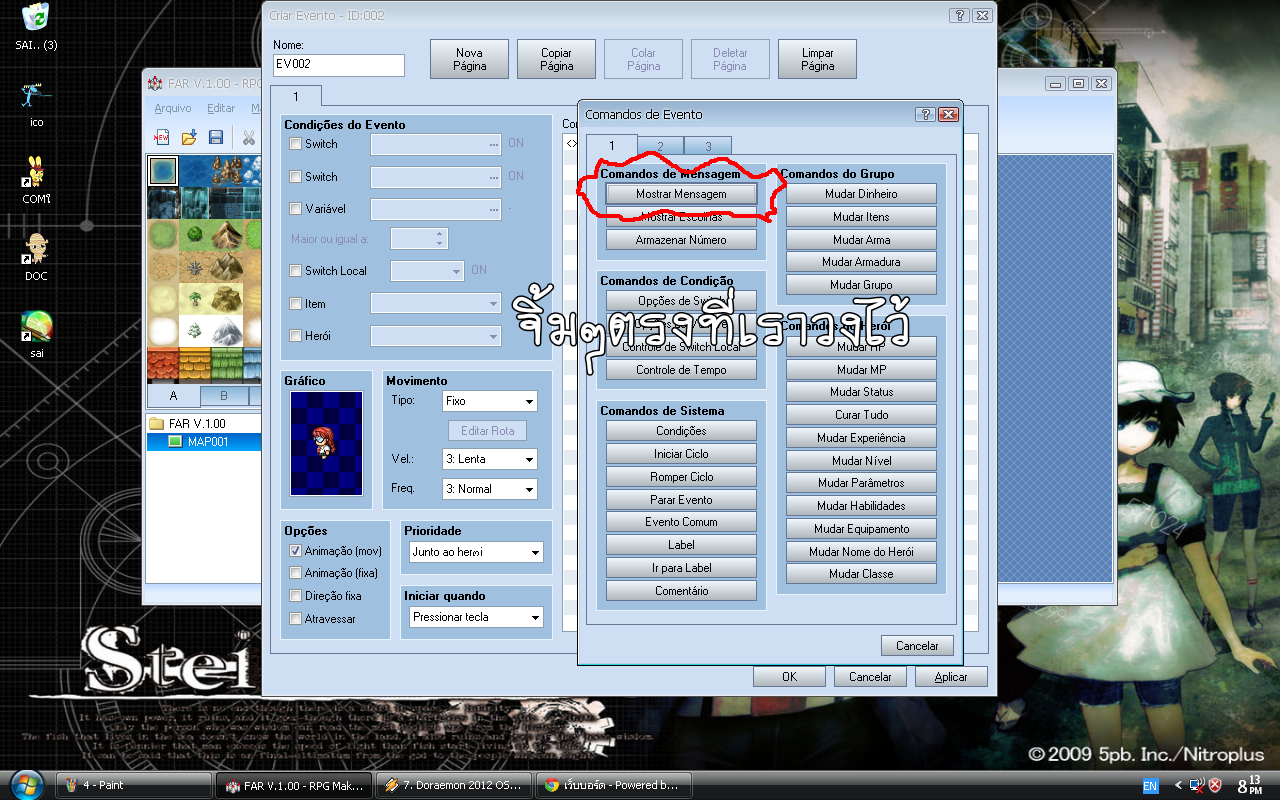Select the 'ico' desktop icon
This screenshot has width=1280, height=800.
36,103
